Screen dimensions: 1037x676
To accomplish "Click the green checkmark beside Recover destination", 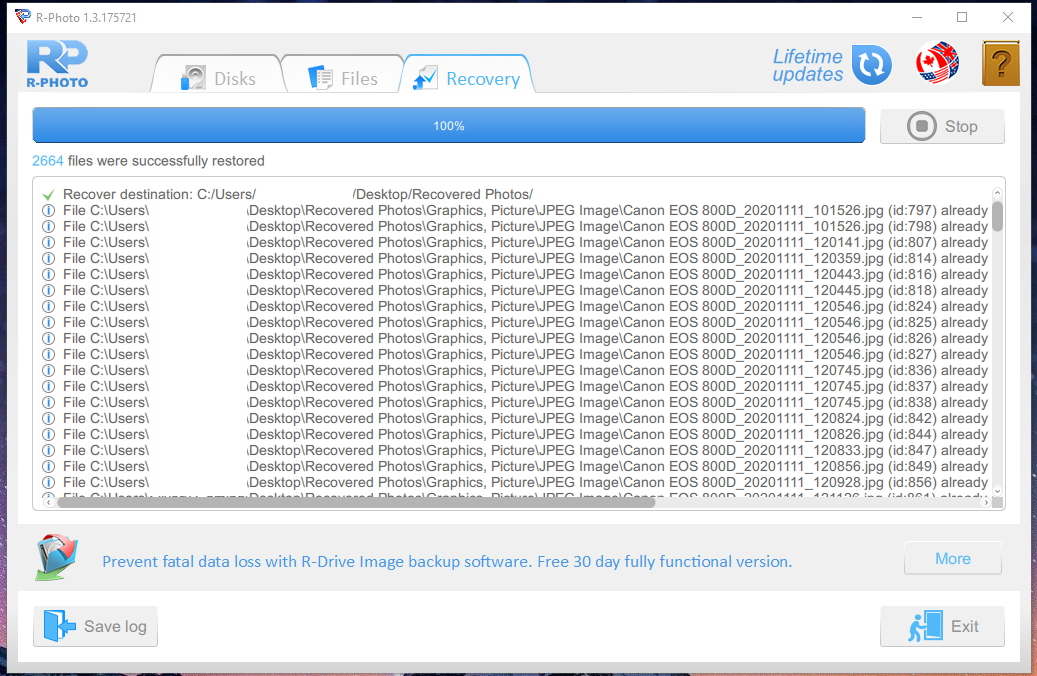I will [x=48, y=194].
